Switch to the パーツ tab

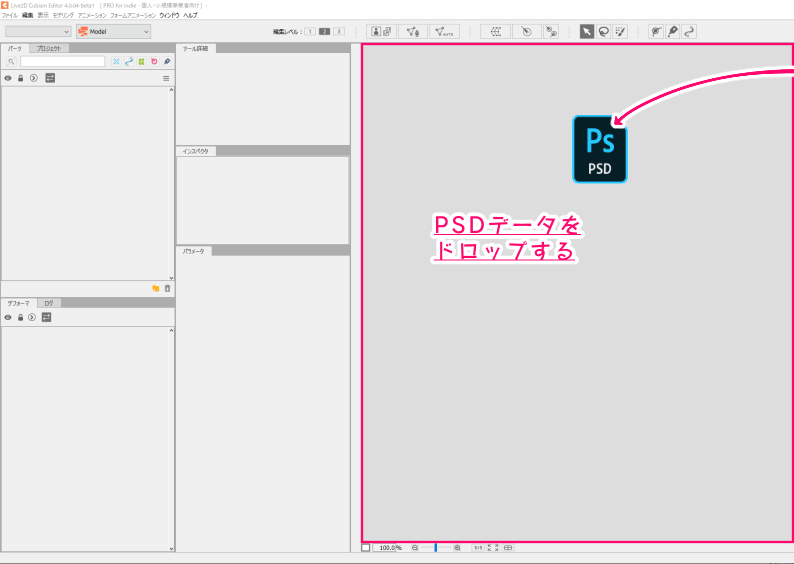[15, 48]
